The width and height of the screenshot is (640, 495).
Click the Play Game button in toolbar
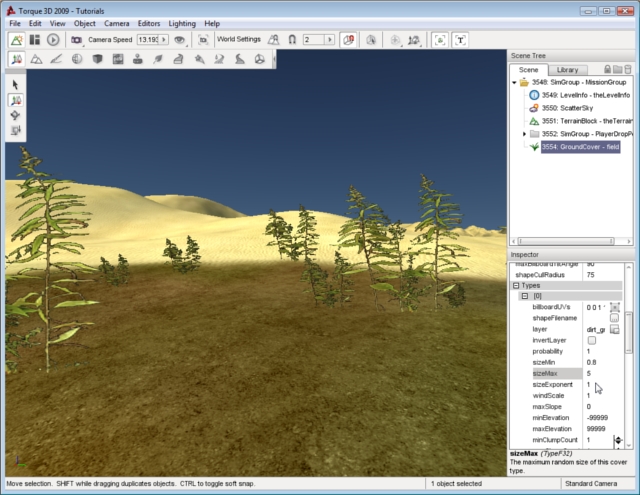(52, 39)
